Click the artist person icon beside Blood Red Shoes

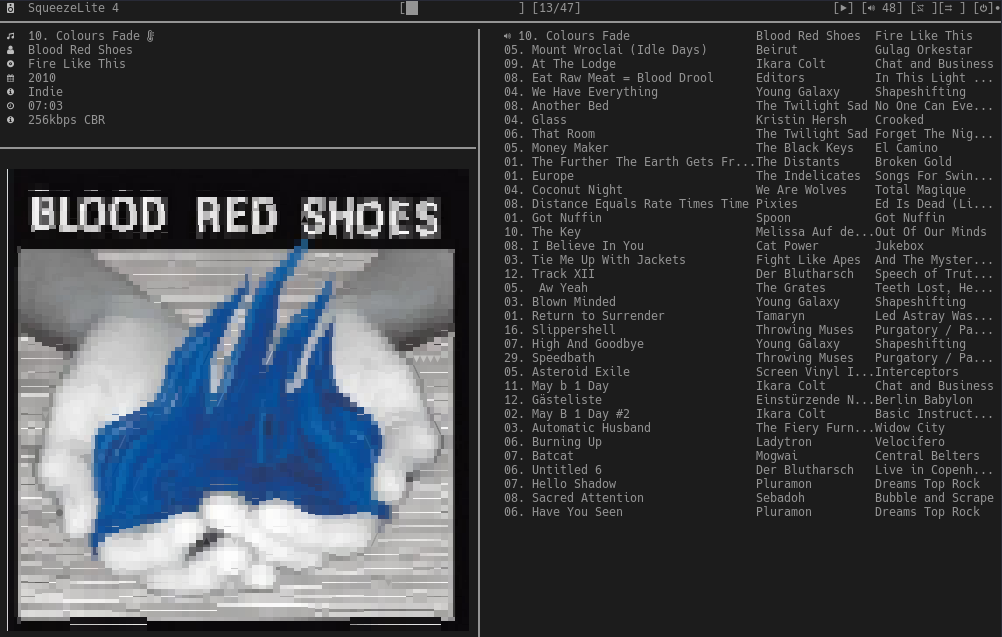coord(10,50)
